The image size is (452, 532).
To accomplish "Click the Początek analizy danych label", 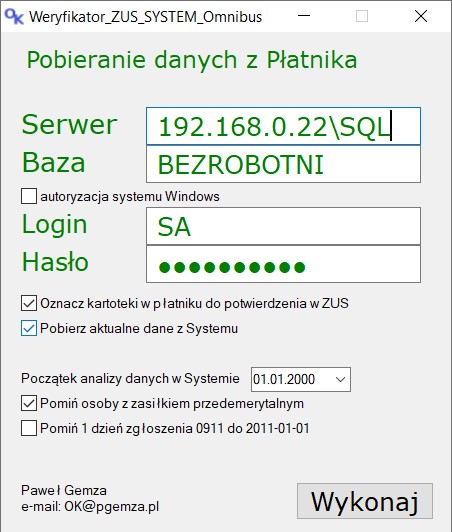I will click(x=130, y=378).
